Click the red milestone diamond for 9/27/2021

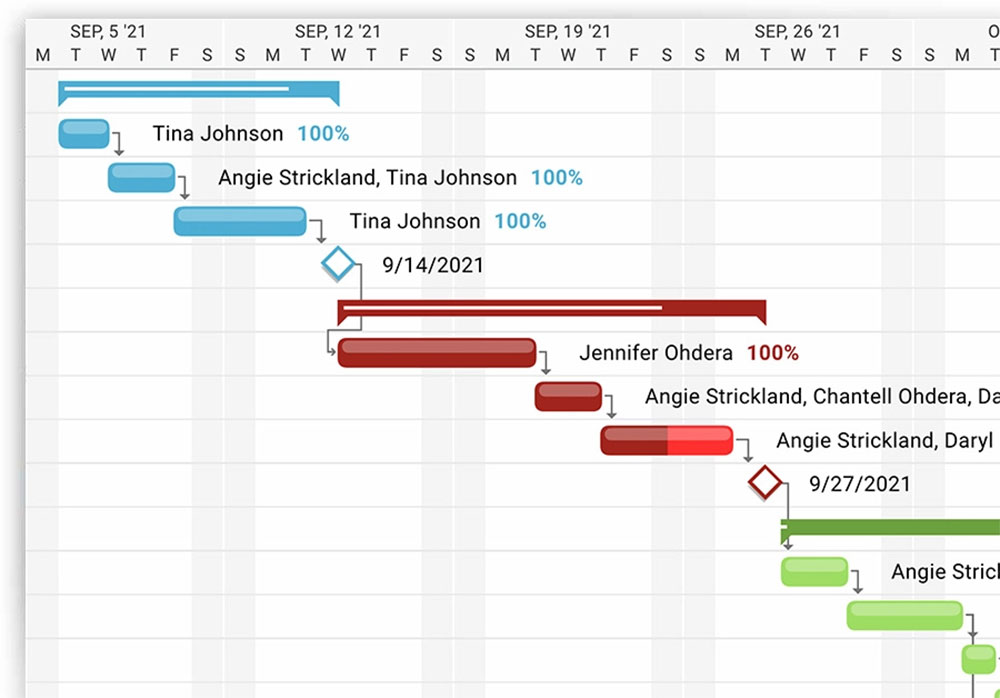765,482
